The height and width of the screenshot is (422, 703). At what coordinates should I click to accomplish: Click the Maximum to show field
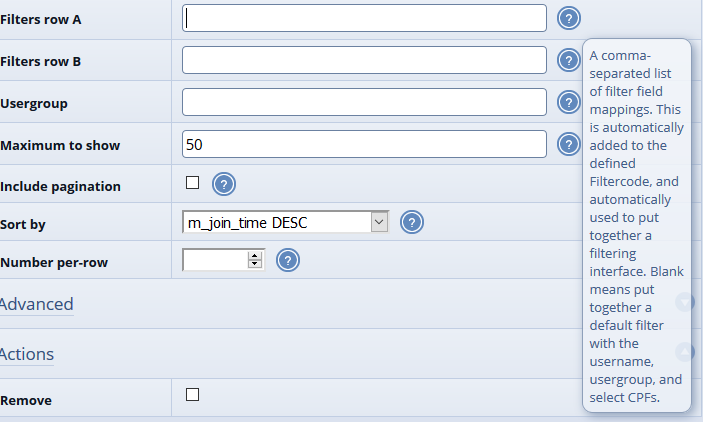coord(364,144)
